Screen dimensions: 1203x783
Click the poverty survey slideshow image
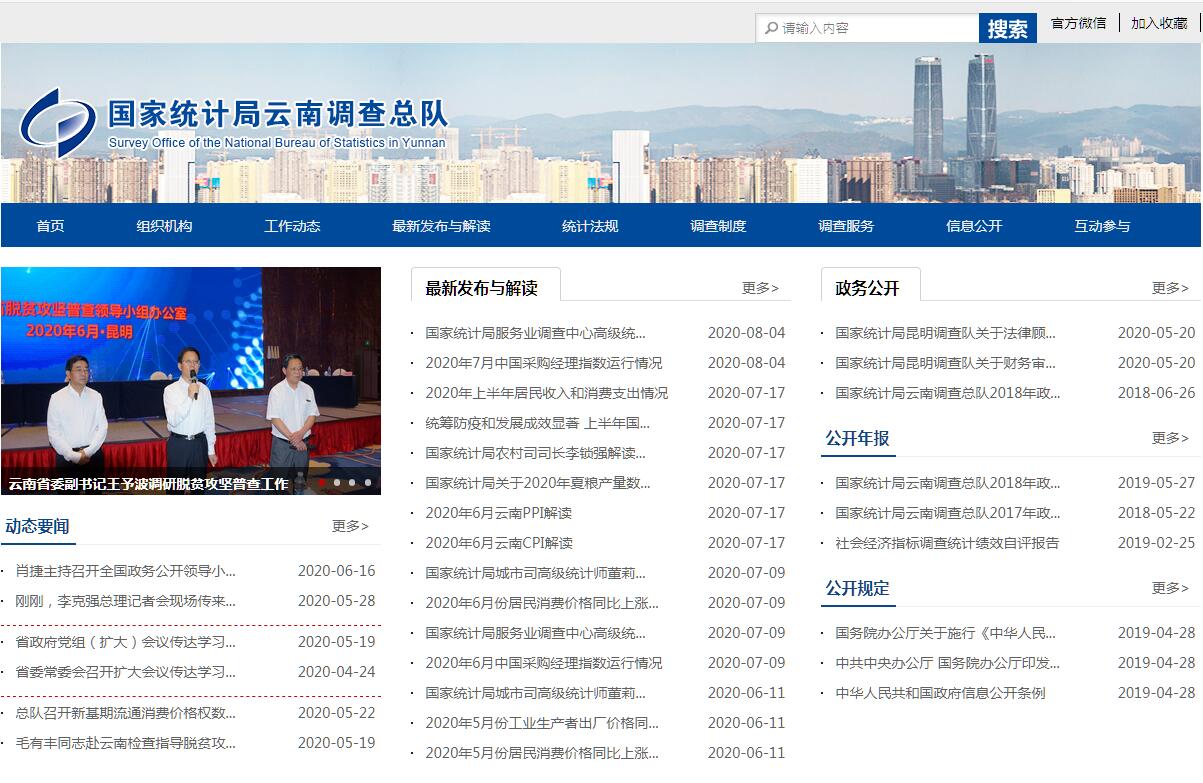(190, 370)
